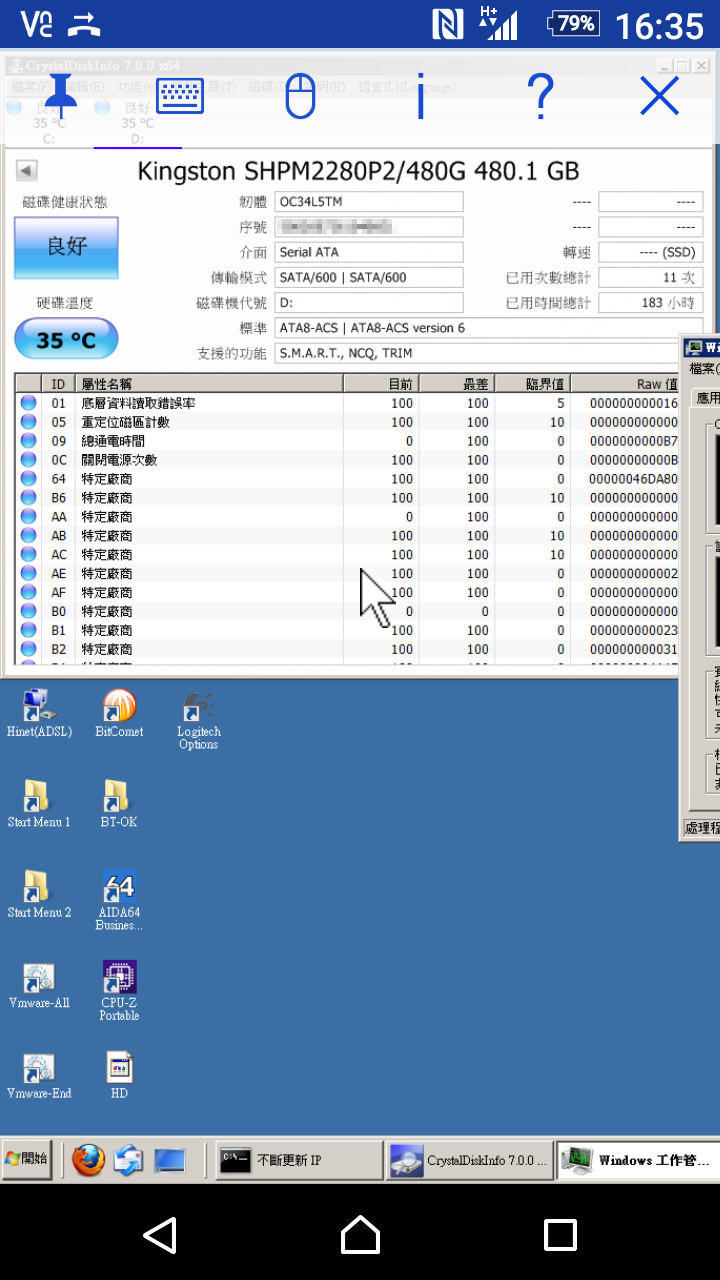This screenshot has width=720, height=1280.
Task: Click the 支援的功能 field S.M.A.R.T., NCQ, TRIM
Action: (x=489, y=353)
